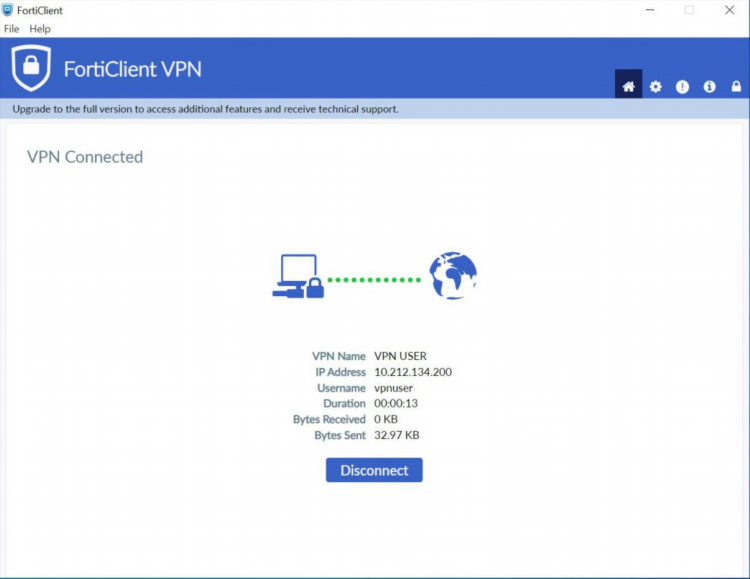Click the Duration label

pos(344,403)
